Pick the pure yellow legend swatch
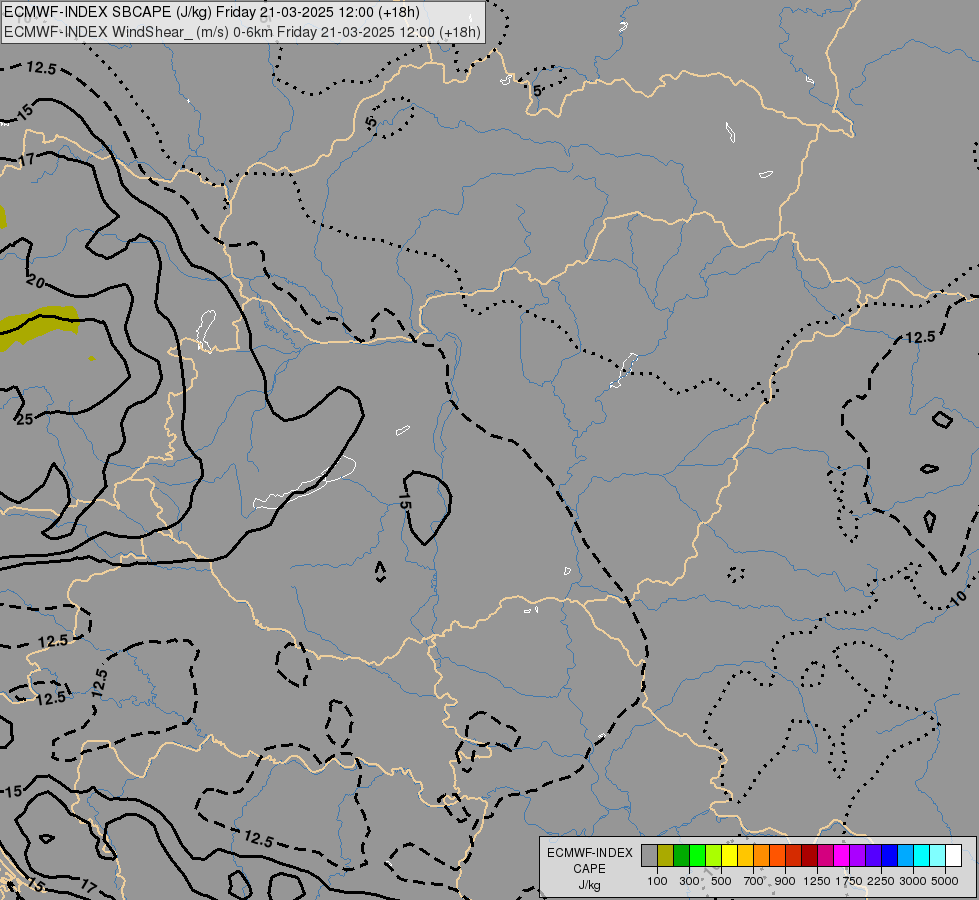The image size is (979, 900). tap(729, 856)
